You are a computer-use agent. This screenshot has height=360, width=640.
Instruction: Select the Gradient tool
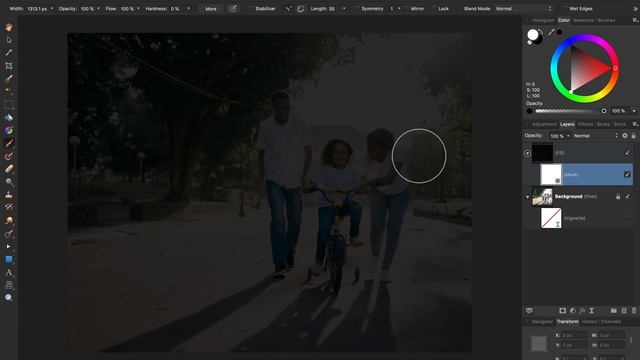pos(9,131)
